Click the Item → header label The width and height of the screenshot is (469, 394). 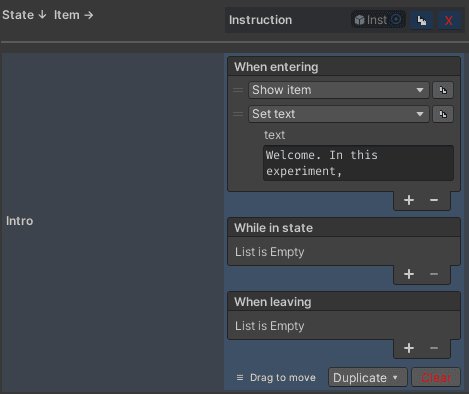tap(74, 15)
